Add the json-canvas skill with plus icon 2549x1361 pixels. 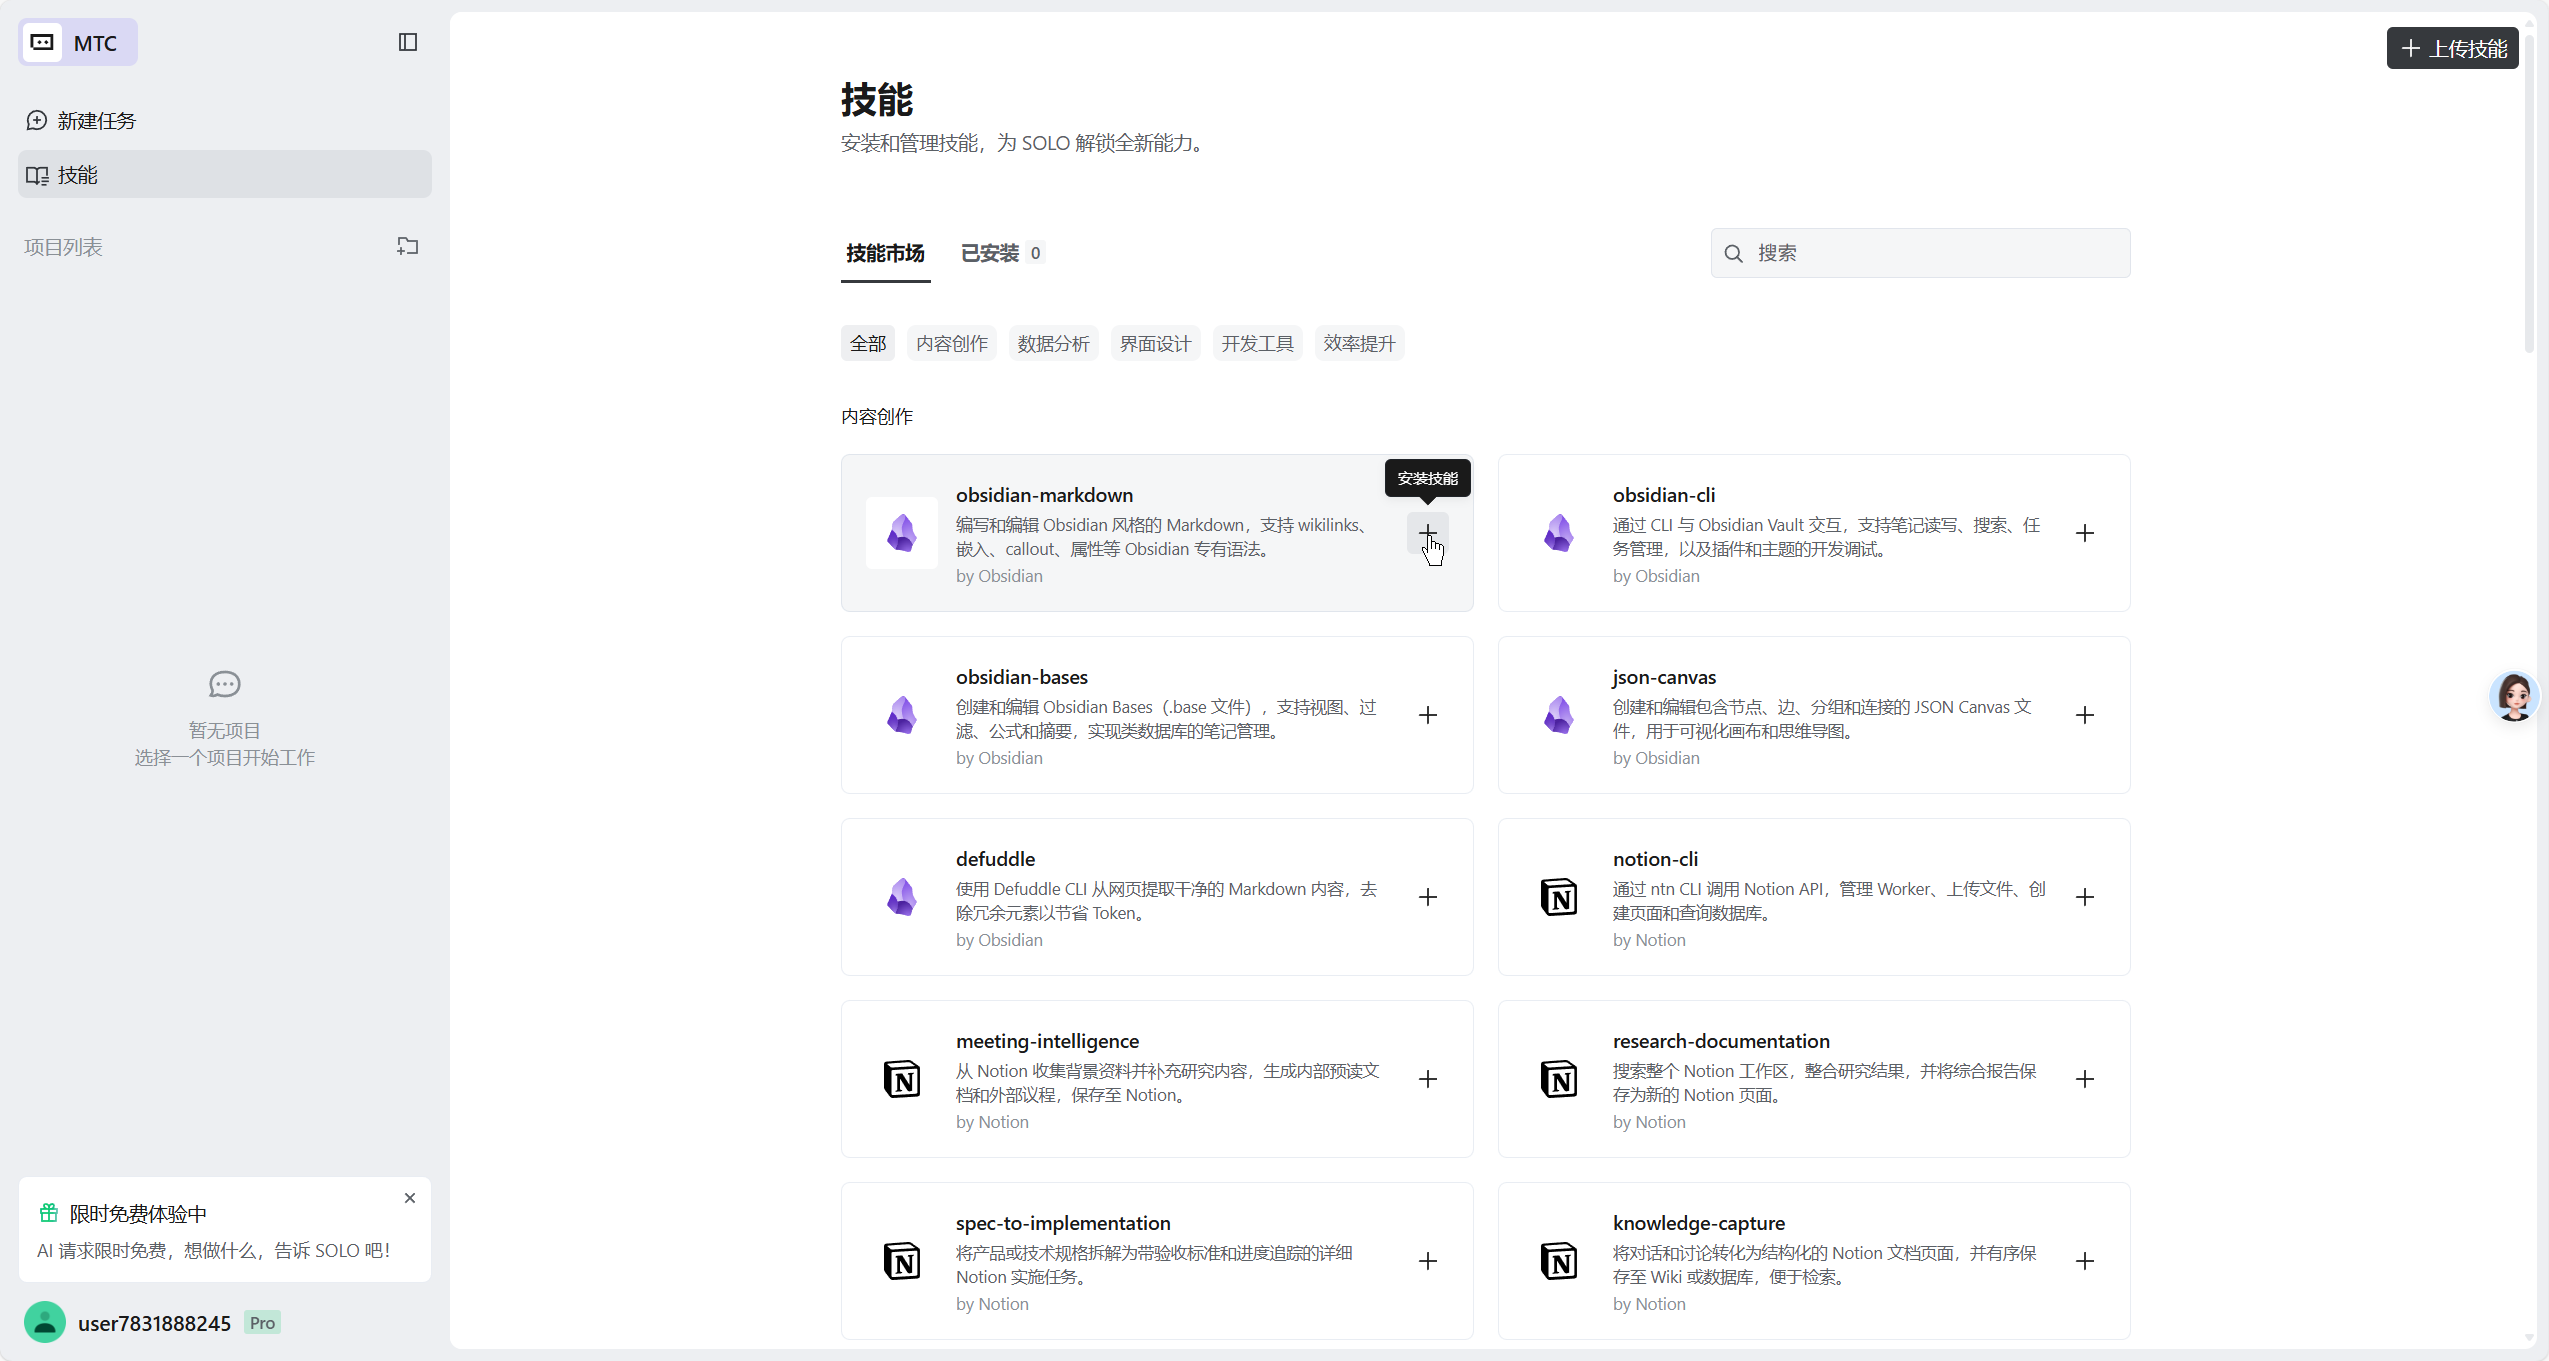(x=2084, y=715)
